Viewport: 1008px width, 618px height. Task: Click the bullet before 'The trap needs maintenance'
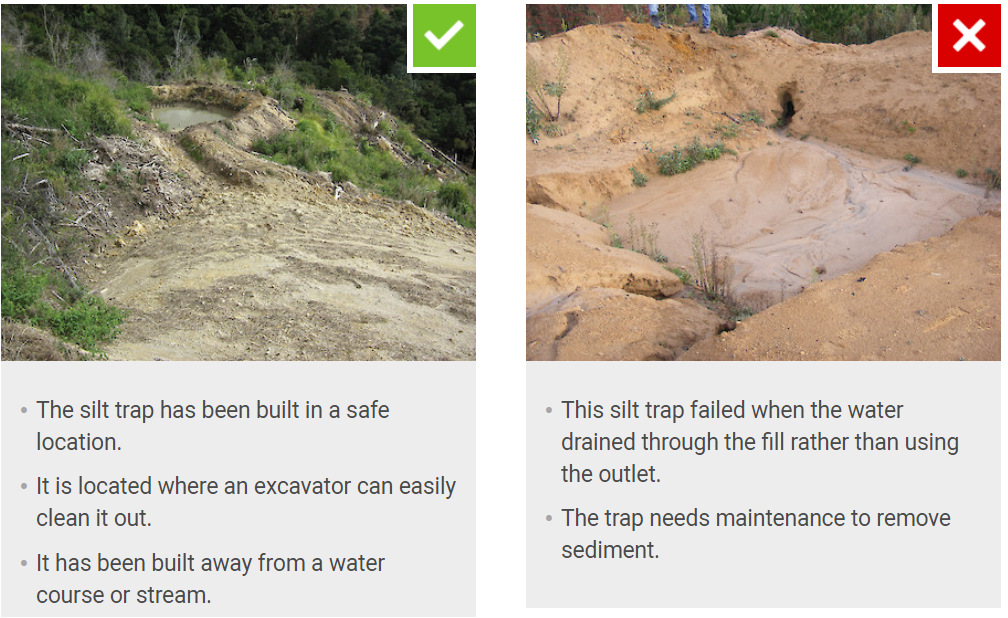pyautogui.click(x=548, y=518)
